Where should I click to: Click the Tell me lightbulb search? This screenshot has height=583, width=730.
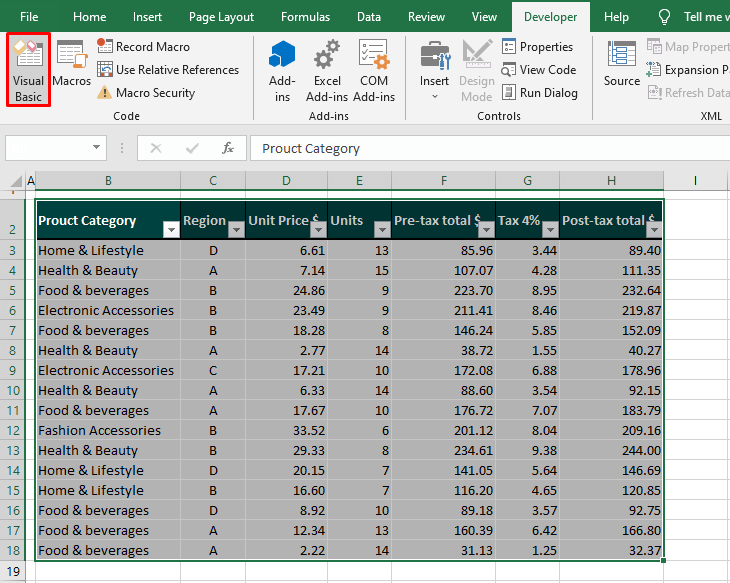tap(664, 17)
